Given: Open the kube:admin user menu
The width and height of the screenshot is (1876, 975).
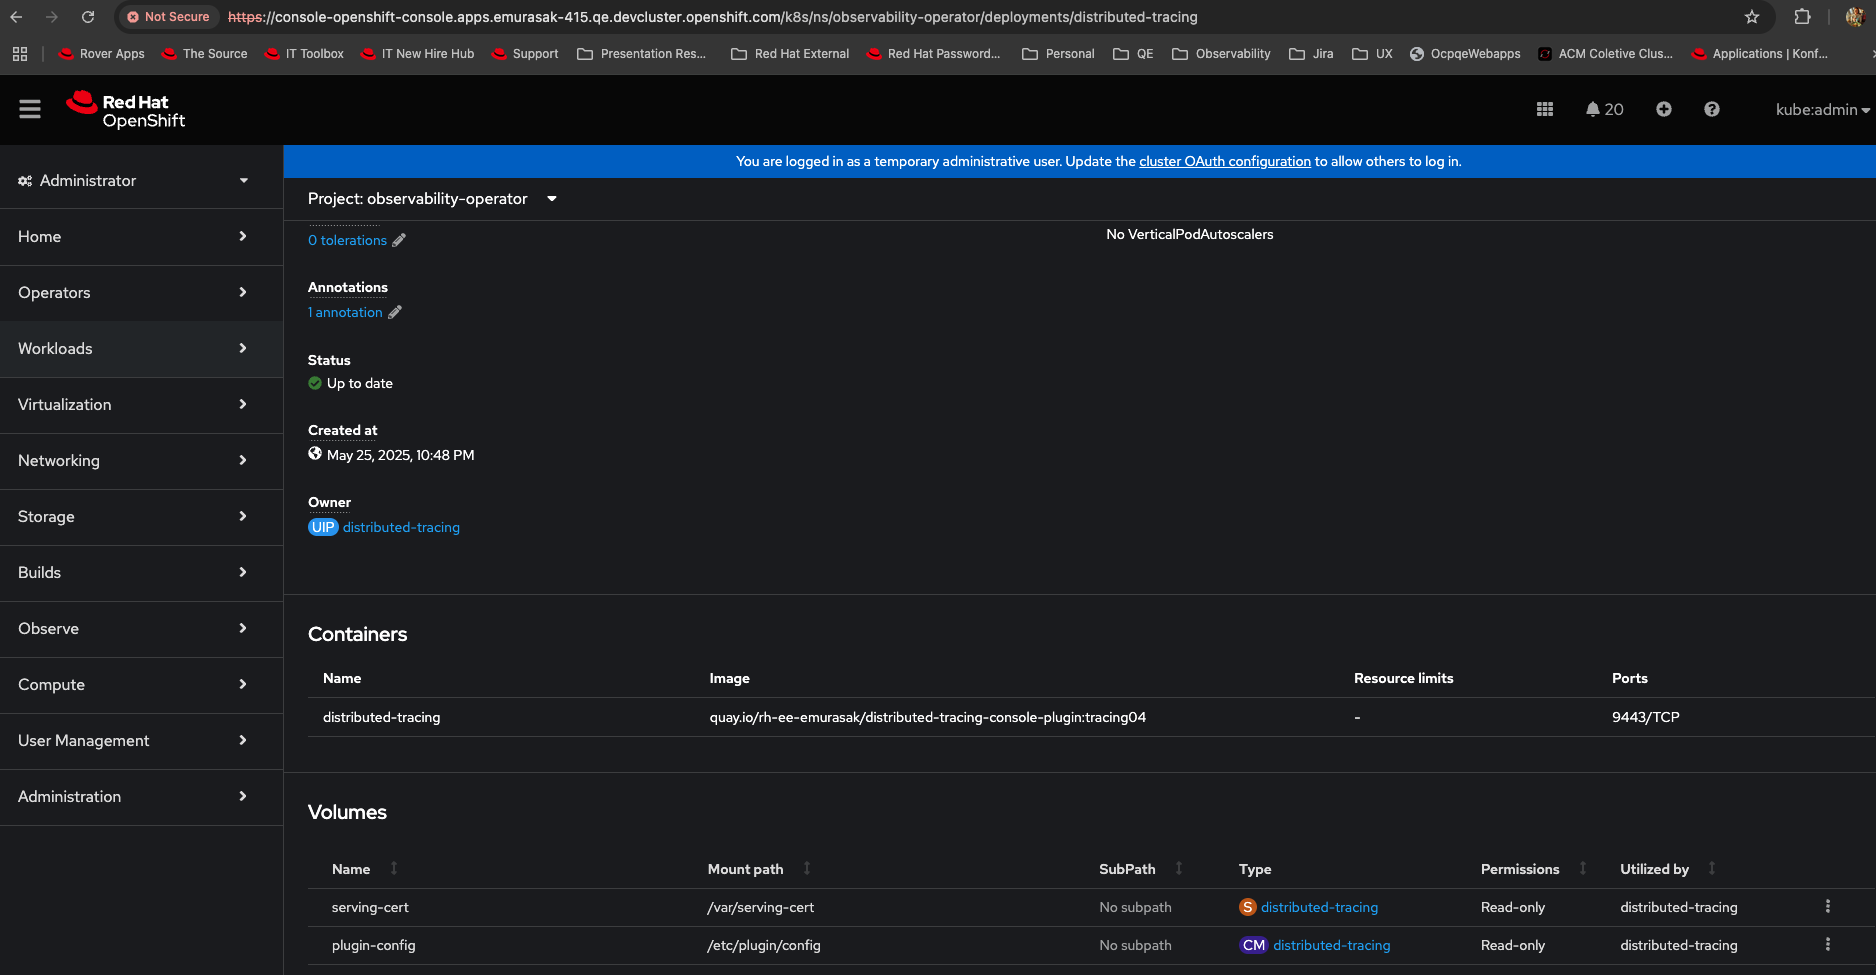Looking at the screenshot, I should click(1822, 109).
